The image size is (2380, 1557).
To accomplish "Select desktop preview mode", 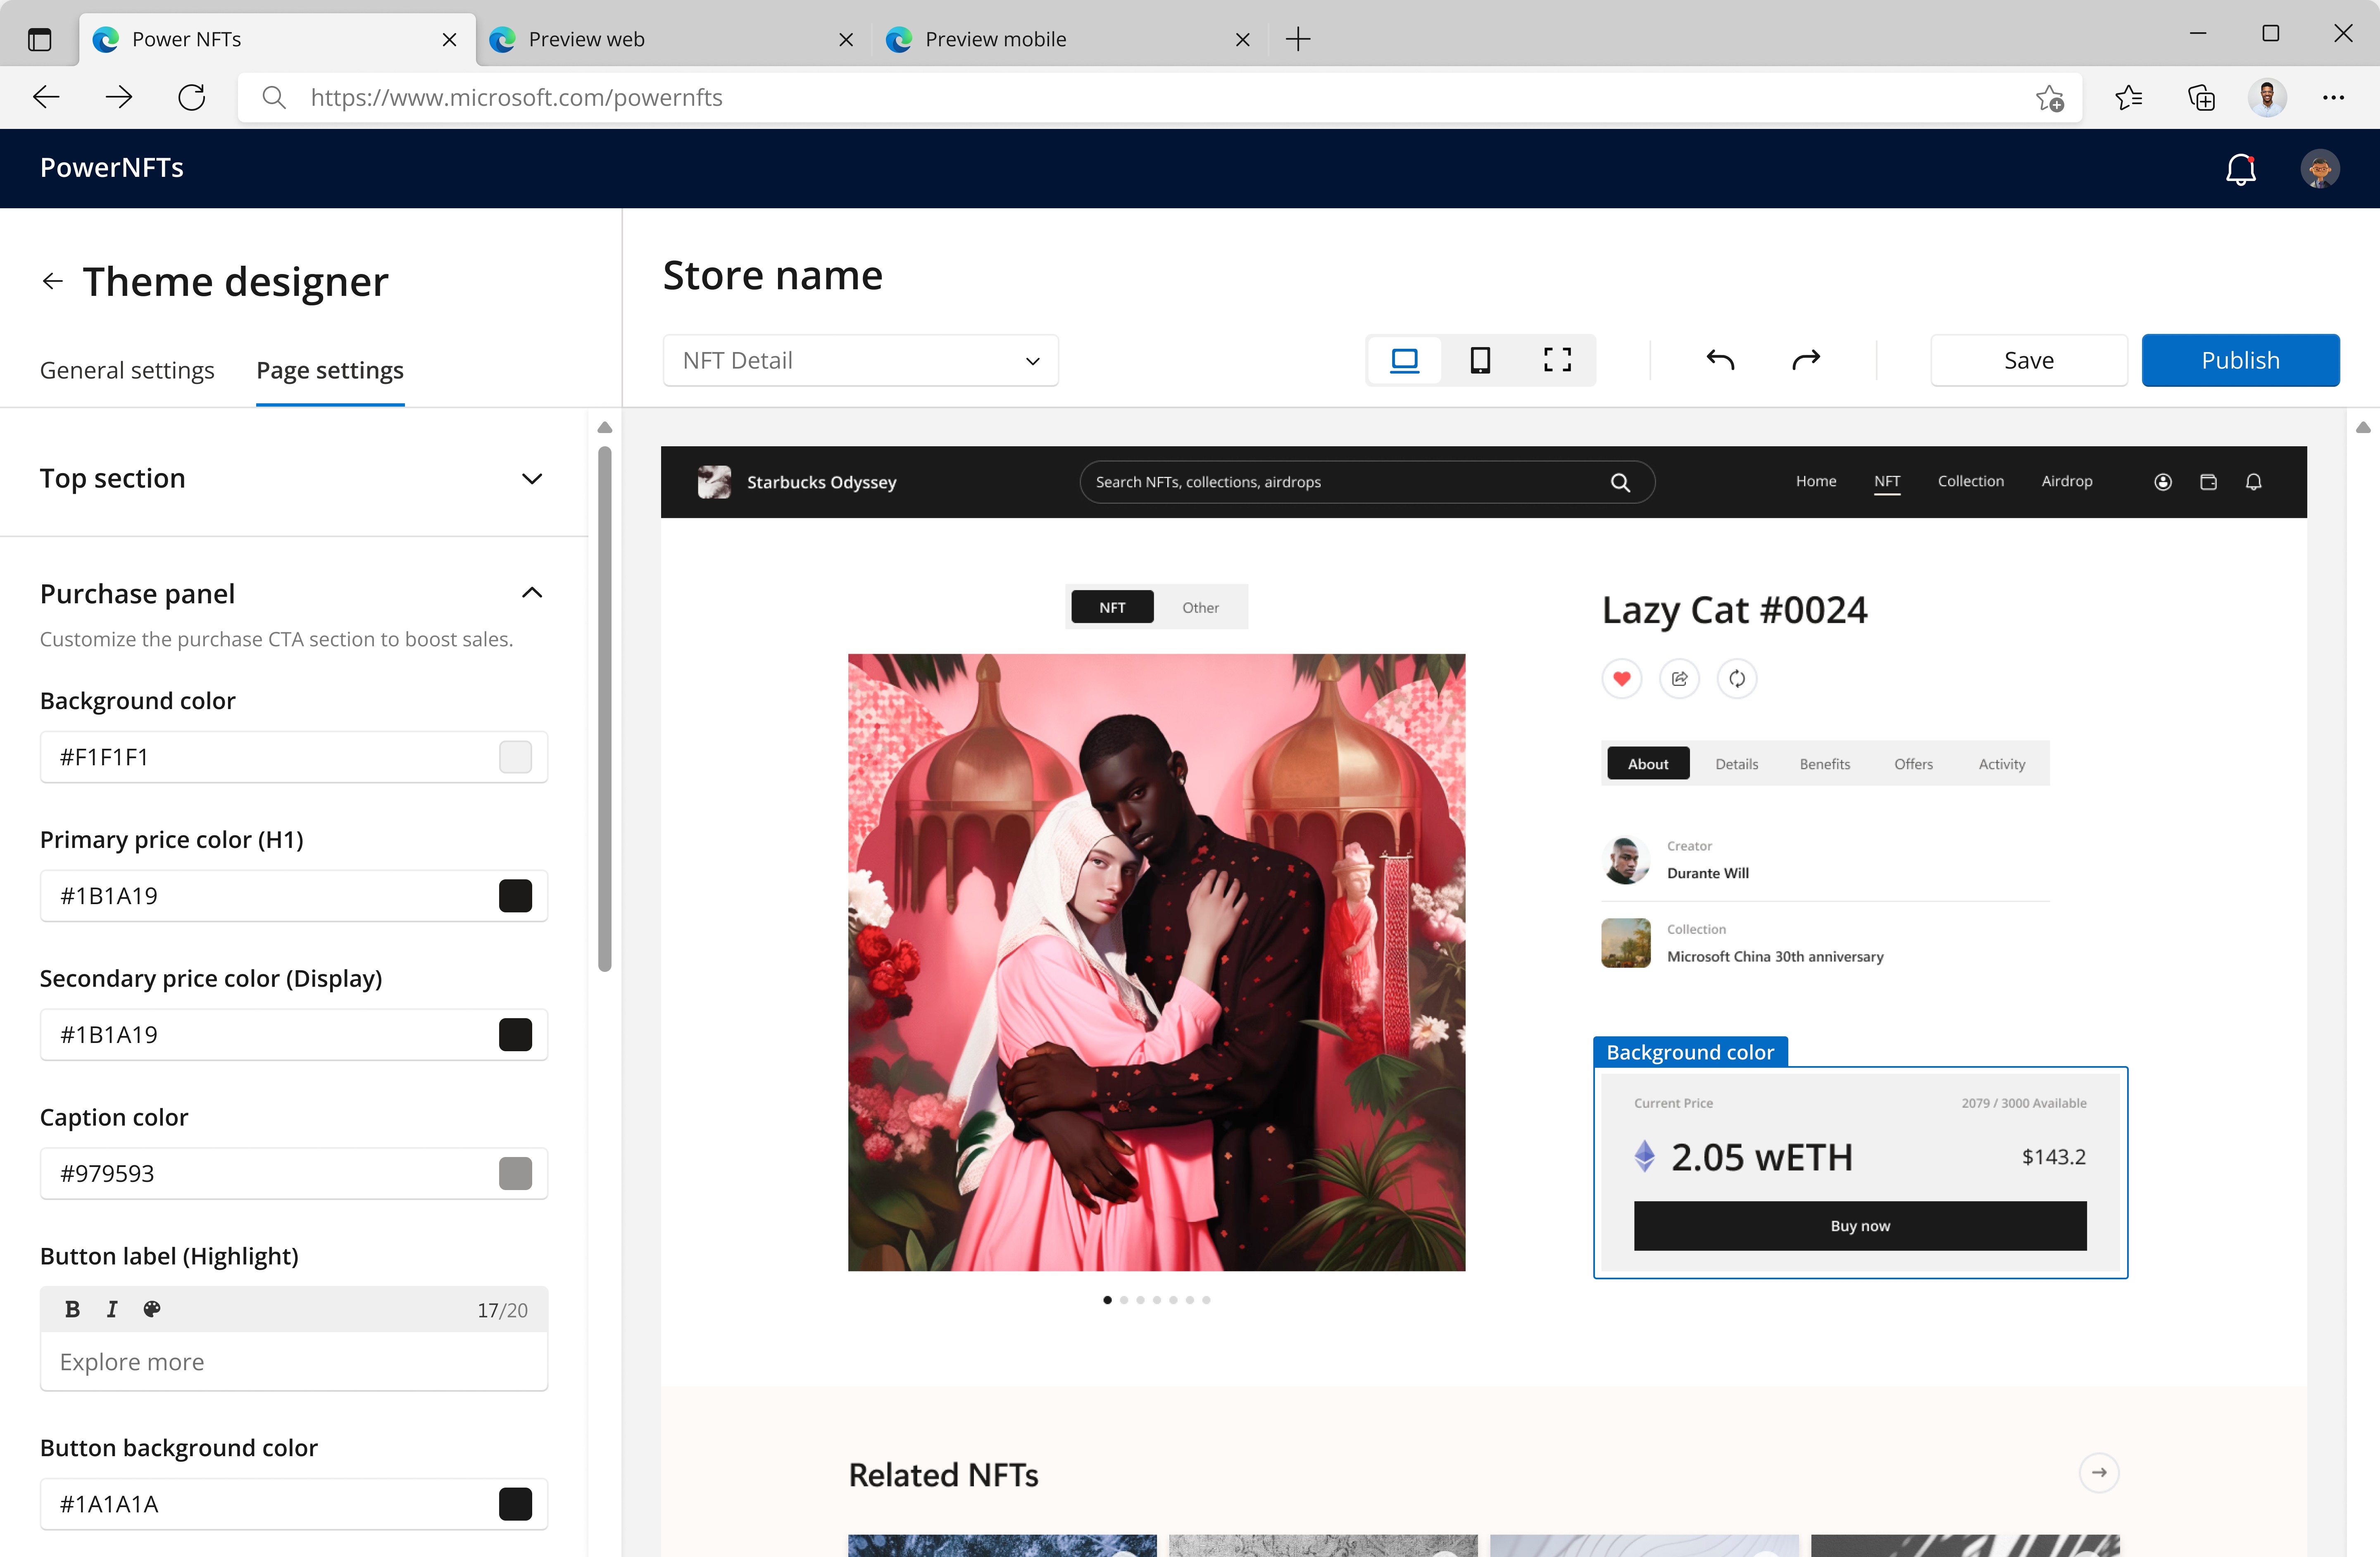I will tap(1404, 360).
